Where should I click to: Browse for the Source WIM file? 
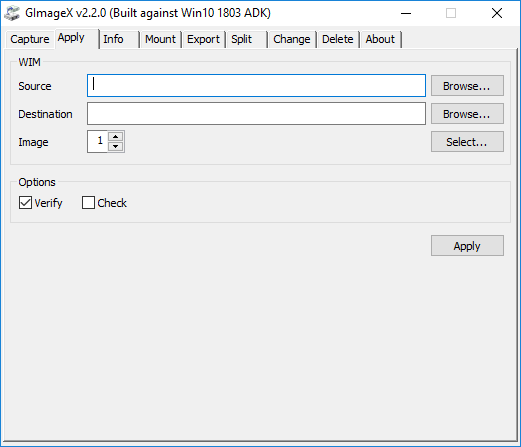click(x=467, y=86)
